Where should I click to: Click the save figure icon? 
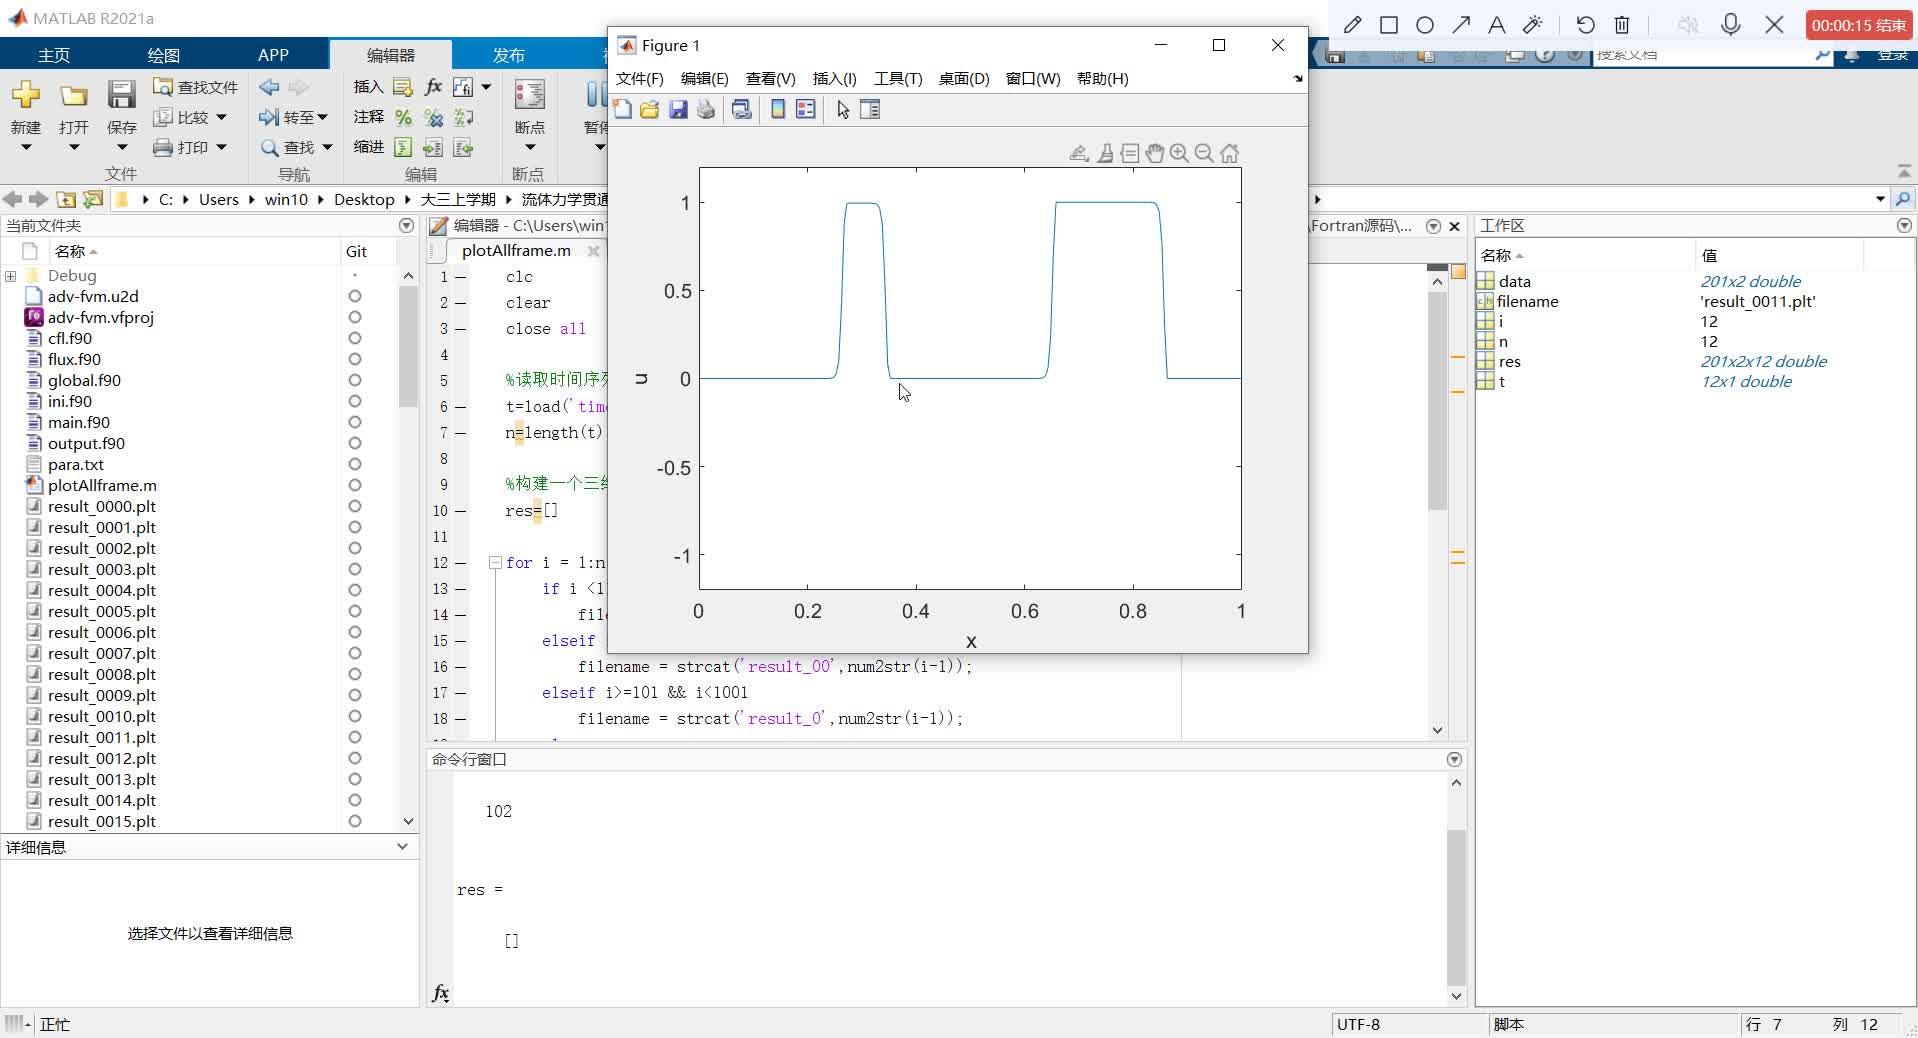coord(678,110)
